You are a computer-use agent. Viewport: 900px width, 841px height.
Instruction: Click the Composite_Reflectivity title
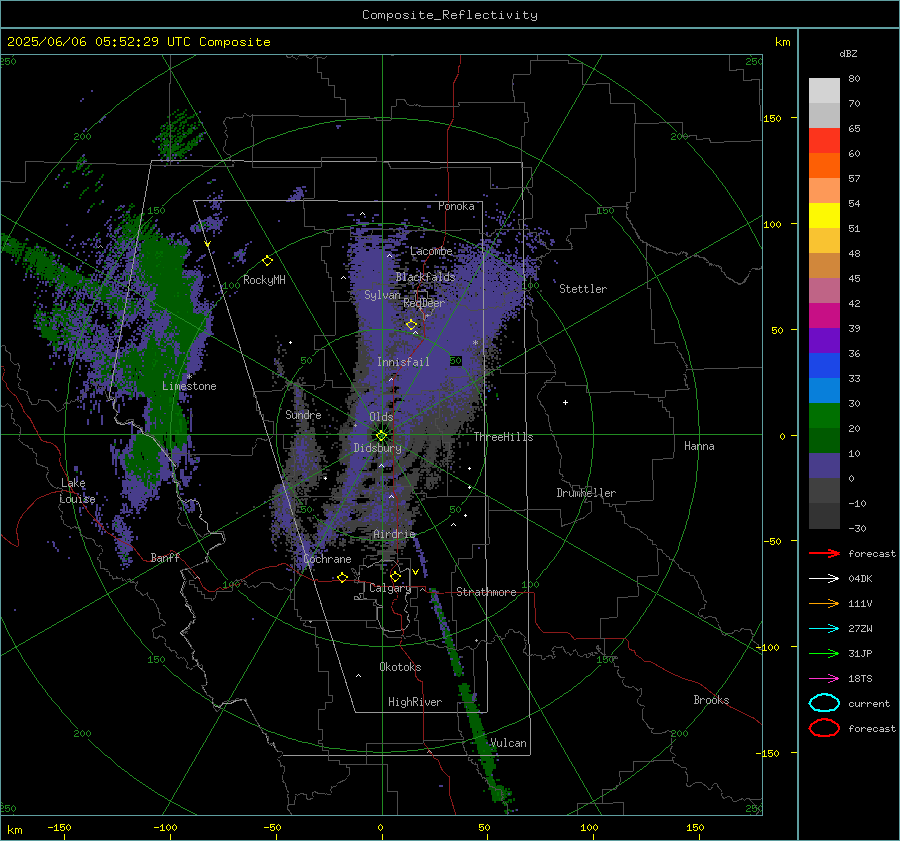click(450, 15)
